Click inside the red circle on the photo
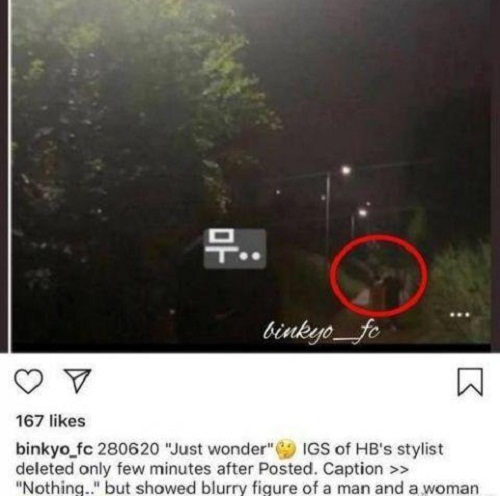Screen dimensions: 500x496 379,276
